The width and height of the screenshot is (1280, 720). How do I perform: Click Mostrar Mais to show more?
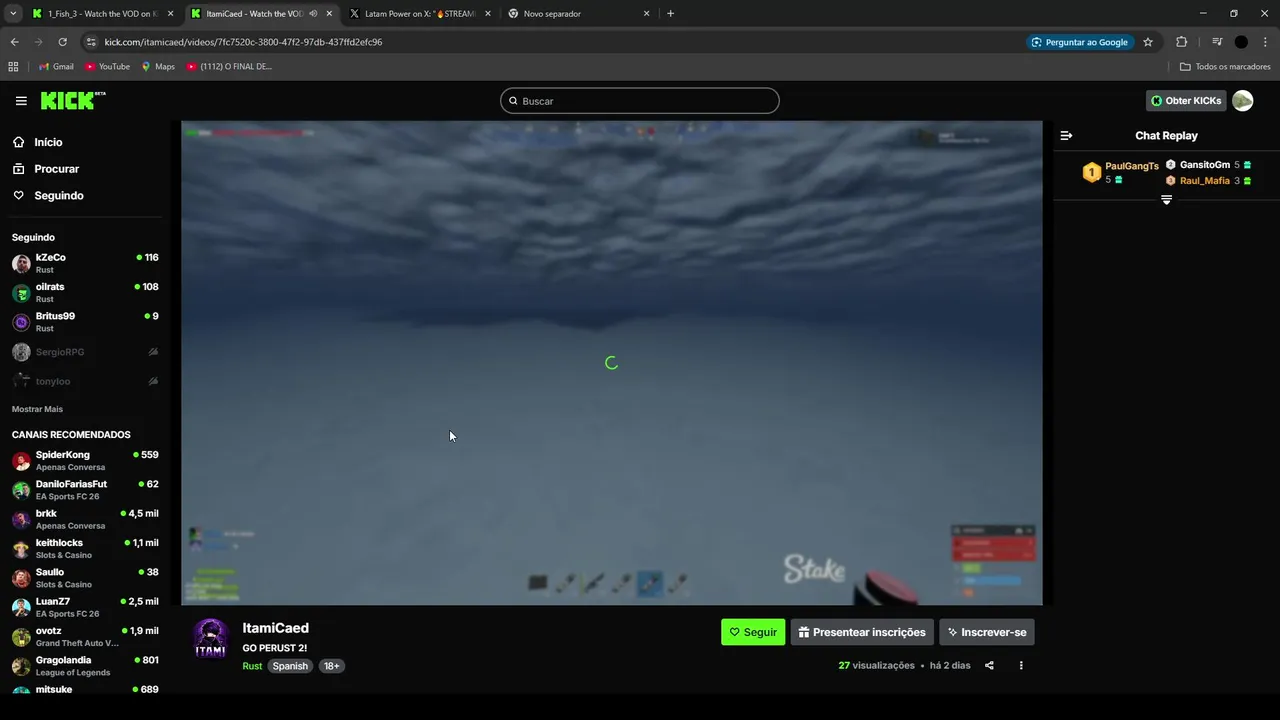point(37,409)
